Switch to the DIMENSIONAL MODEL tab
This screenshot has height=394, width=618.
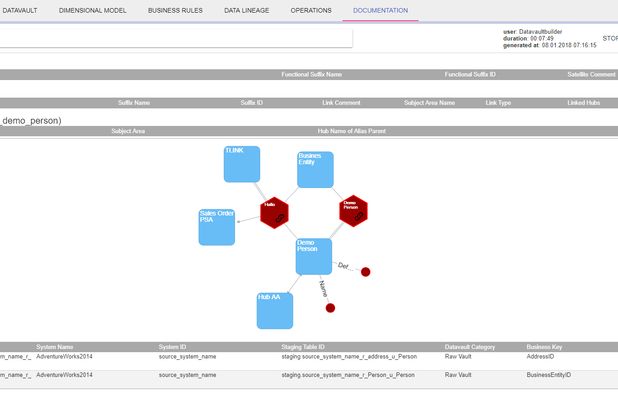click(x=93, y=11)
